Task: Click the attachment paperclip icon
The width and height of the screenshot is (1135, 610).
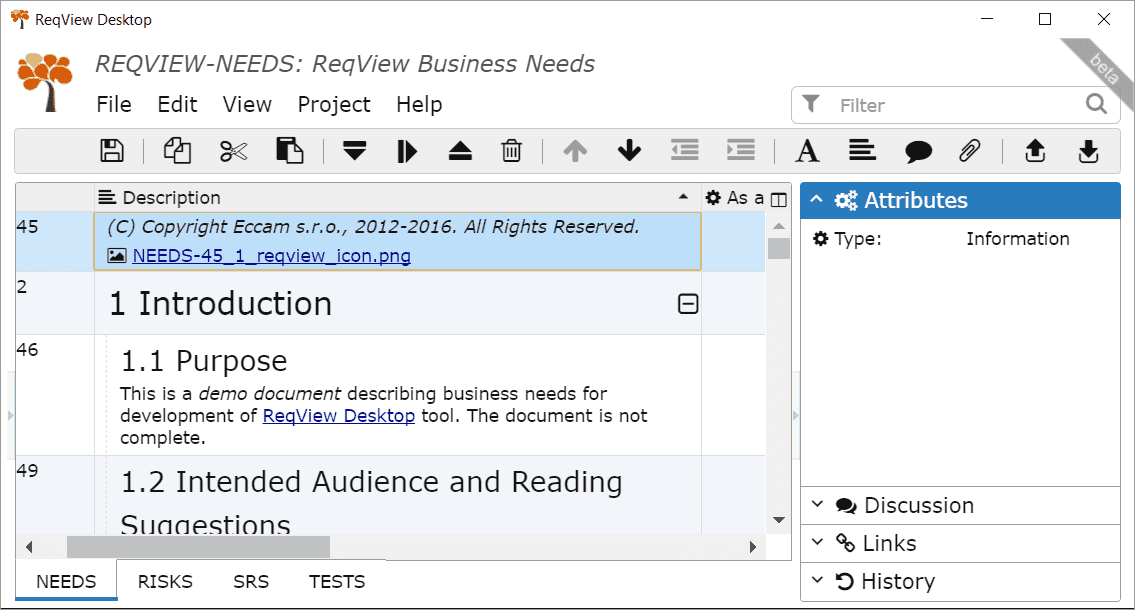Action: coord(969,151)
